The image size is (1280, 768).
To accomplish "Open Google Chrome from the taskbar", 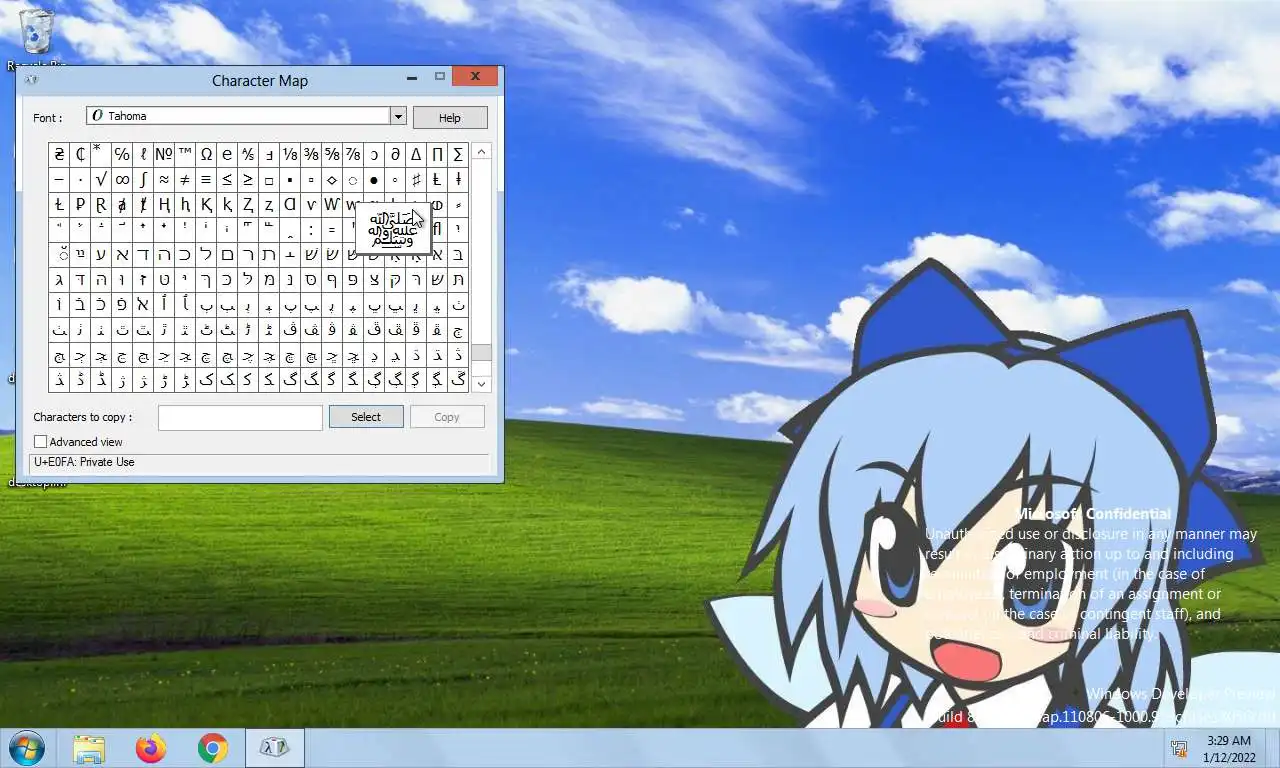I will coord(212,748).
